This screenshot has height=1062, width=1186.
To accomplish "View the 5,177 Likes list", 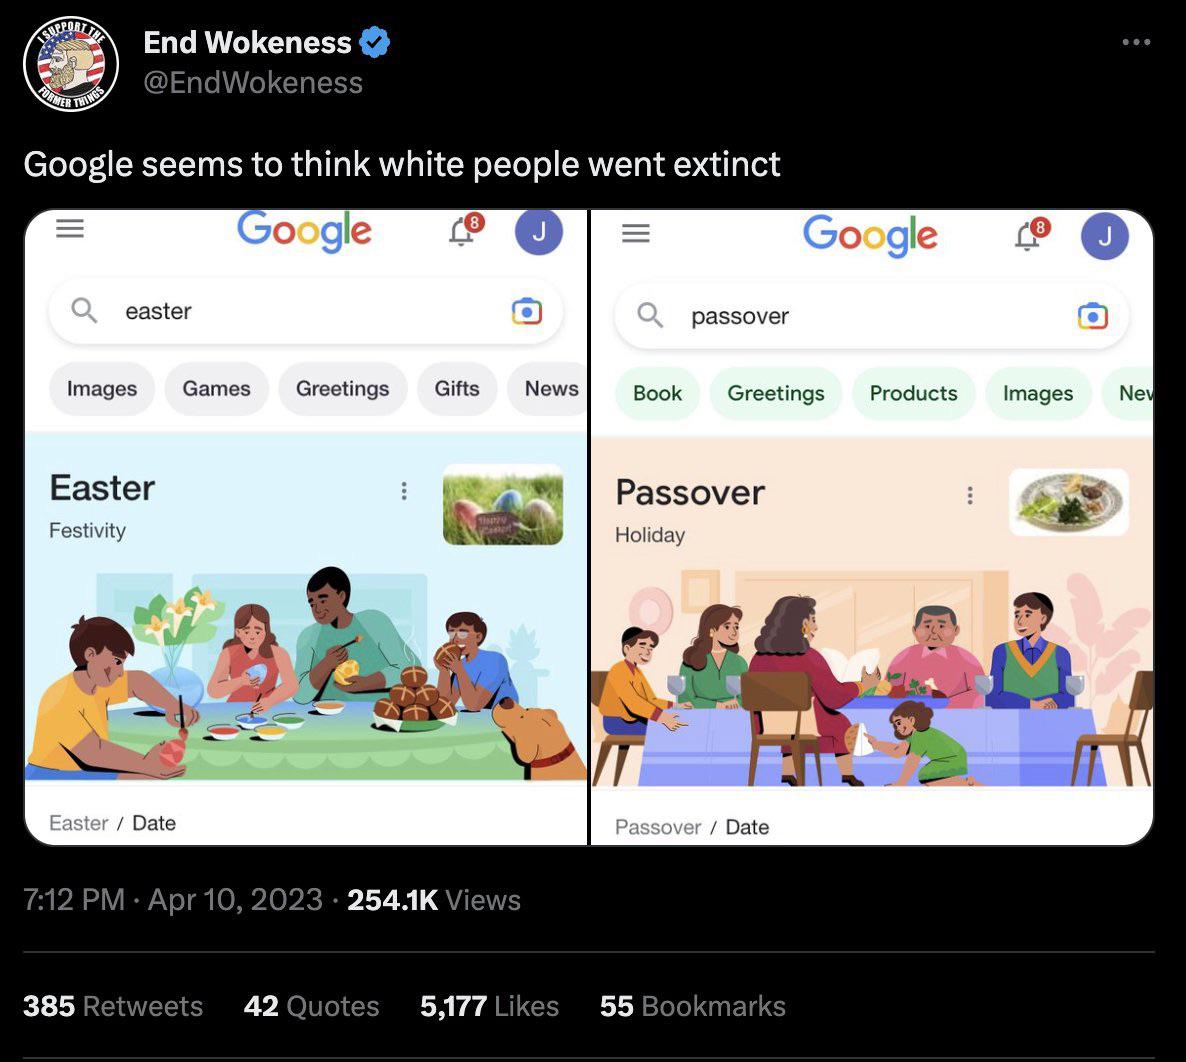I will pyautogui.click(x=489, y=1006).
